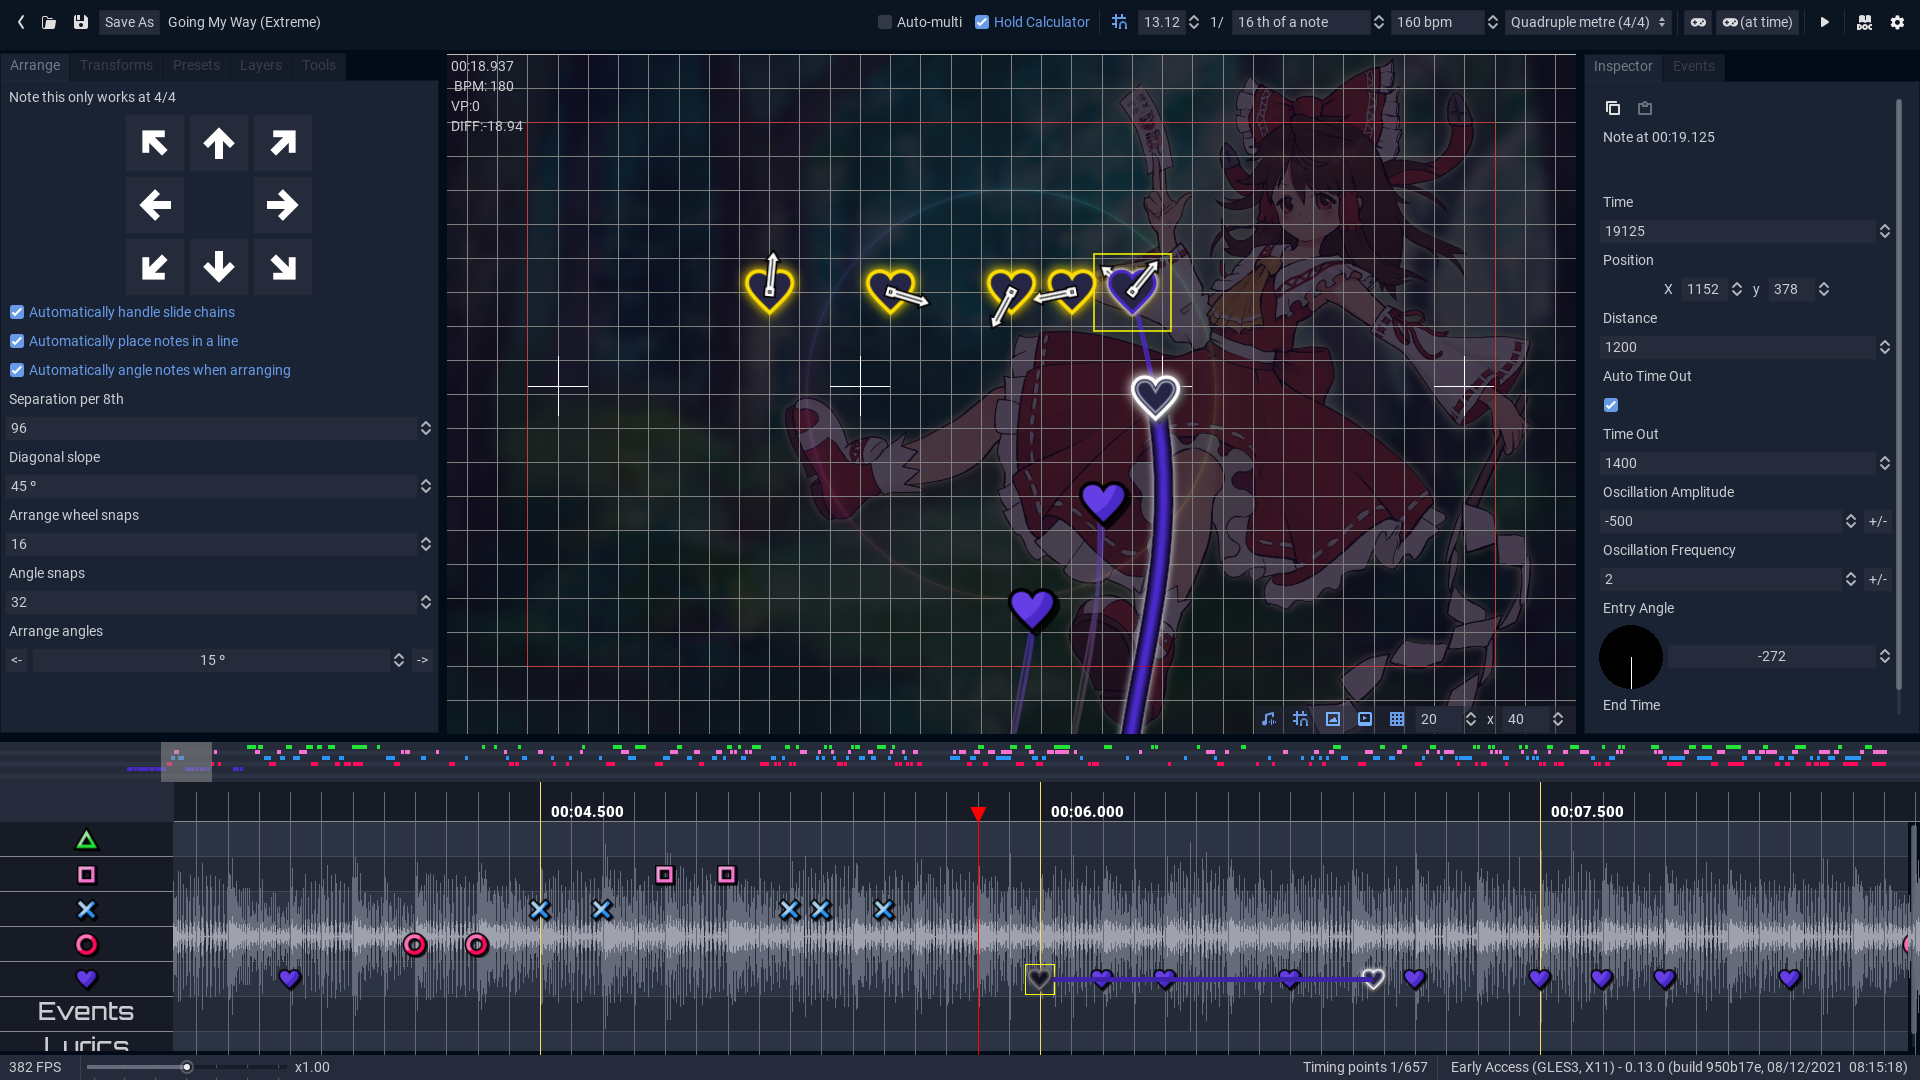Click the Entry Angle dial
Image resolution: width=1920 pixels, height=1080 pixels.
click(1631, 657)
